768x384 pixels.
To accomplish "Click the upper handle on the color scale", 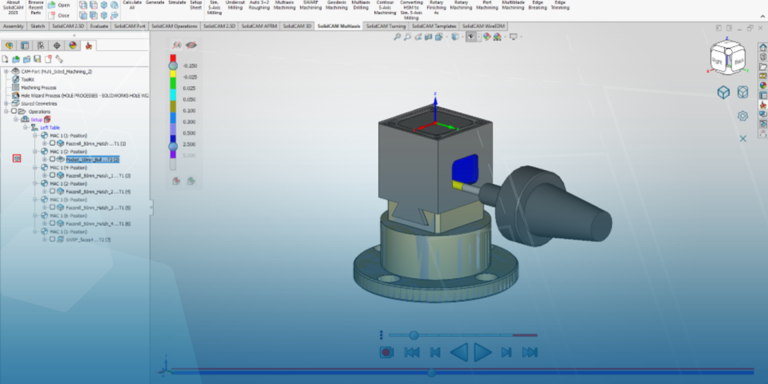I will [x=173, y=65].
